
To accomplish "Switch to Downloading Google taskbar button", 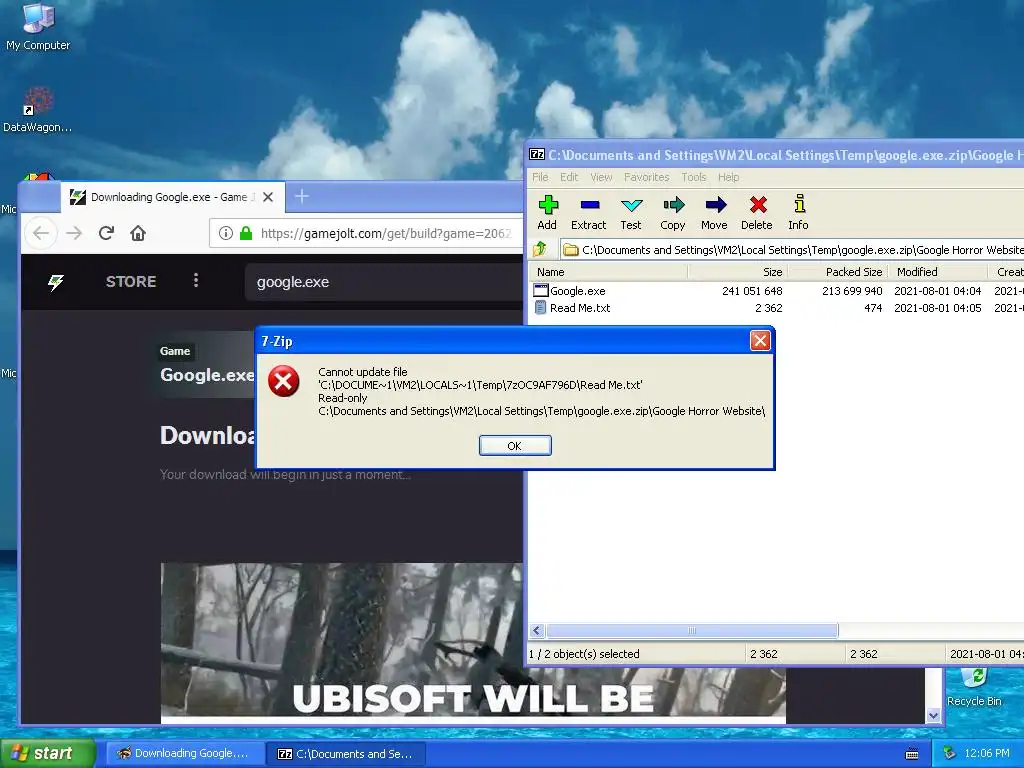I will pyautogui.click(x=185, y=753).
